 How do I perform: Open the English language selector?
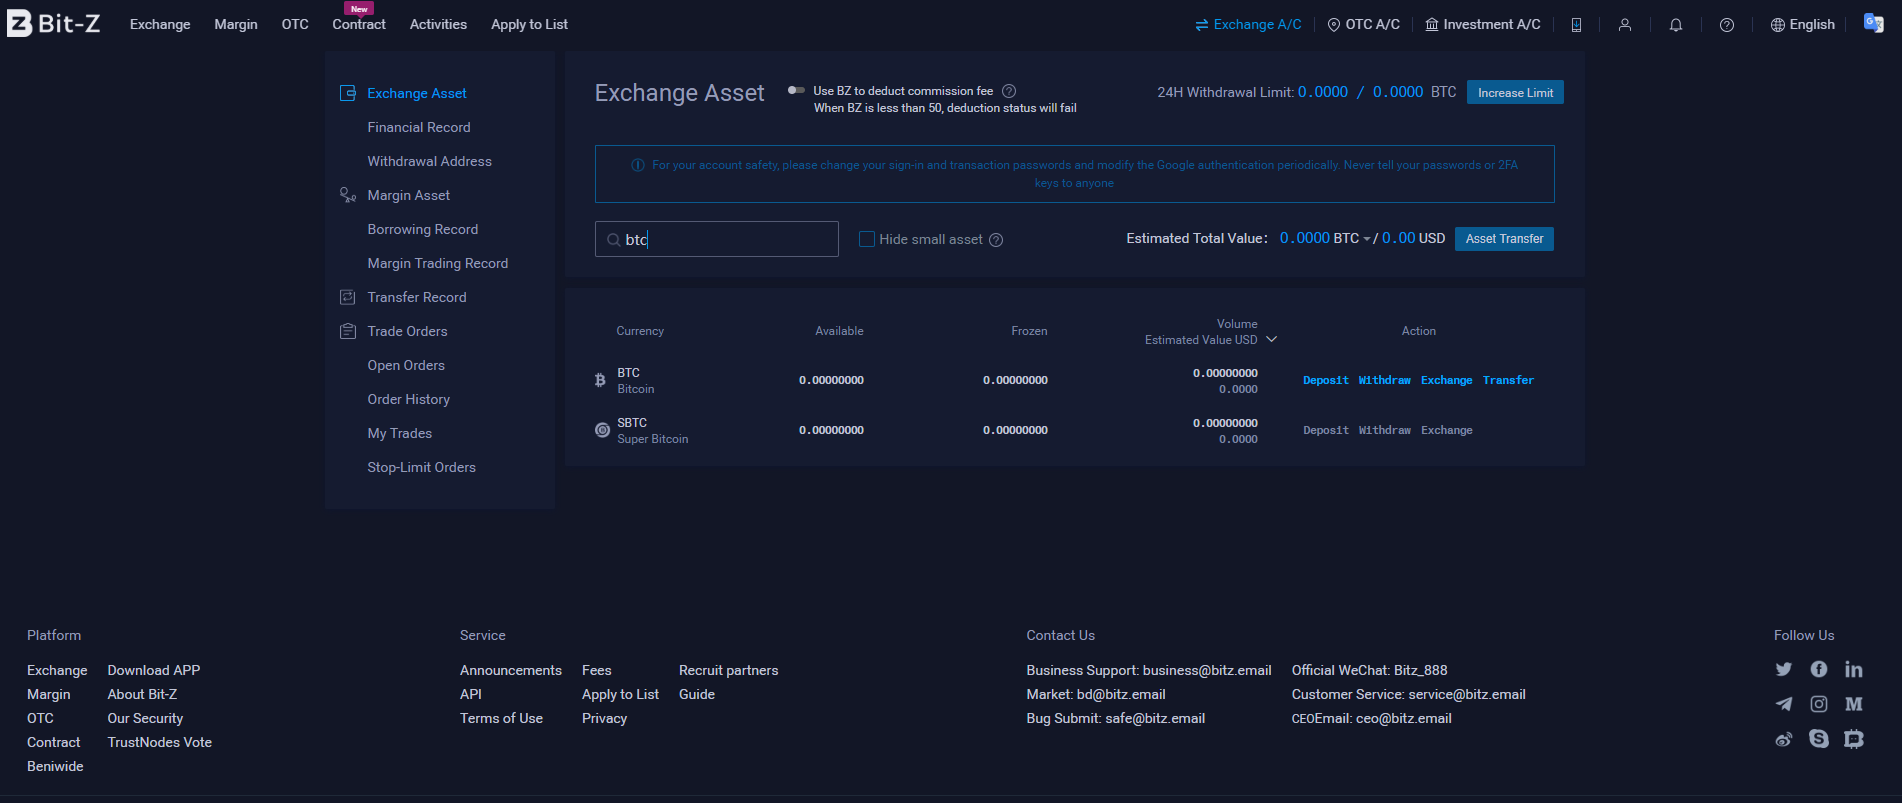pos(1803,25)
